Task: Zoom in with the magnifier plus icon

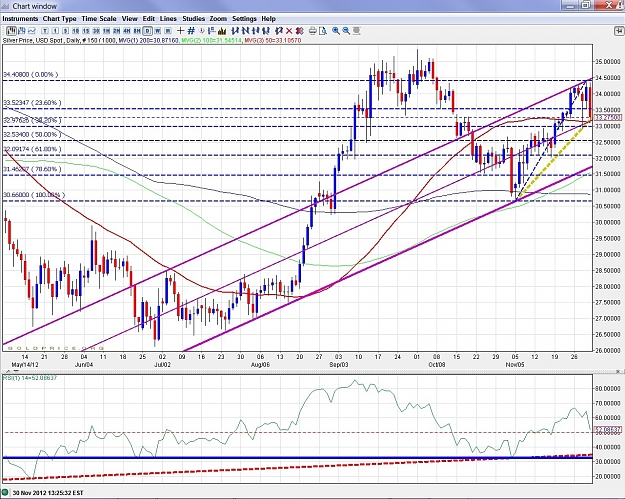Action: 336,31
